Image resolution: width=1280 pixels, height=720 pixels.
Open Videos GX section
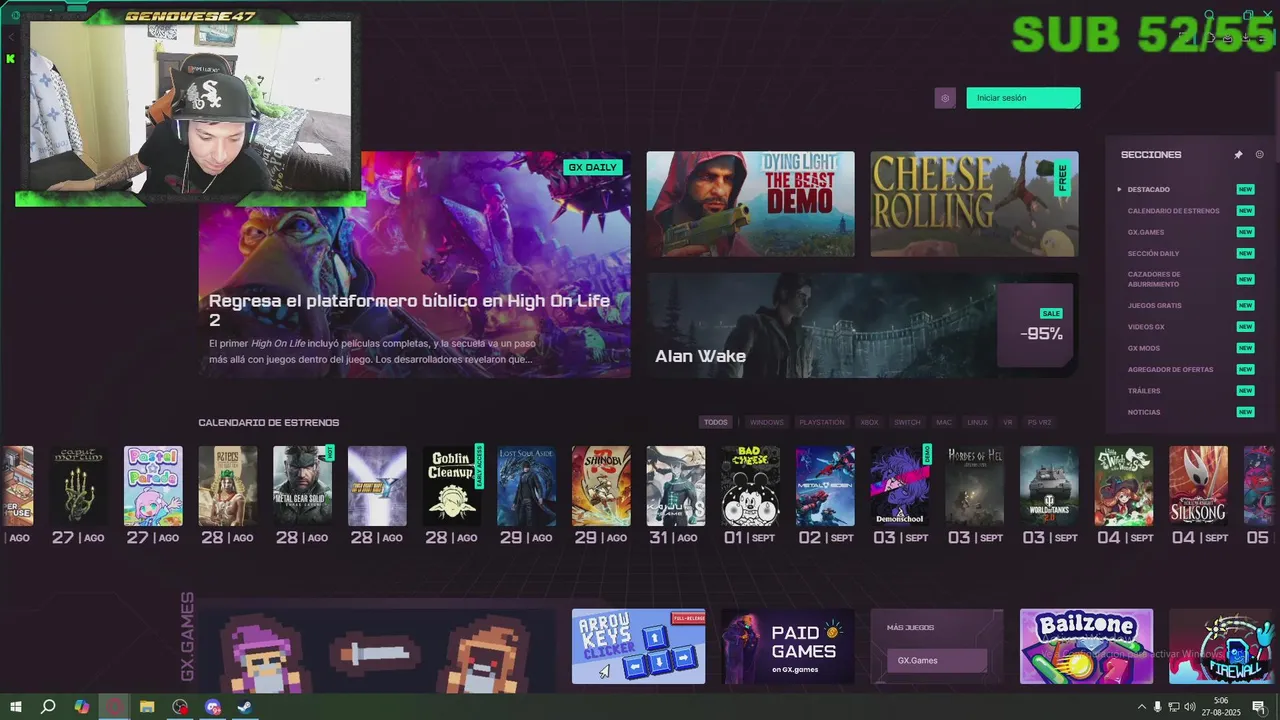pyautogui.click(x=1146, y=327)
